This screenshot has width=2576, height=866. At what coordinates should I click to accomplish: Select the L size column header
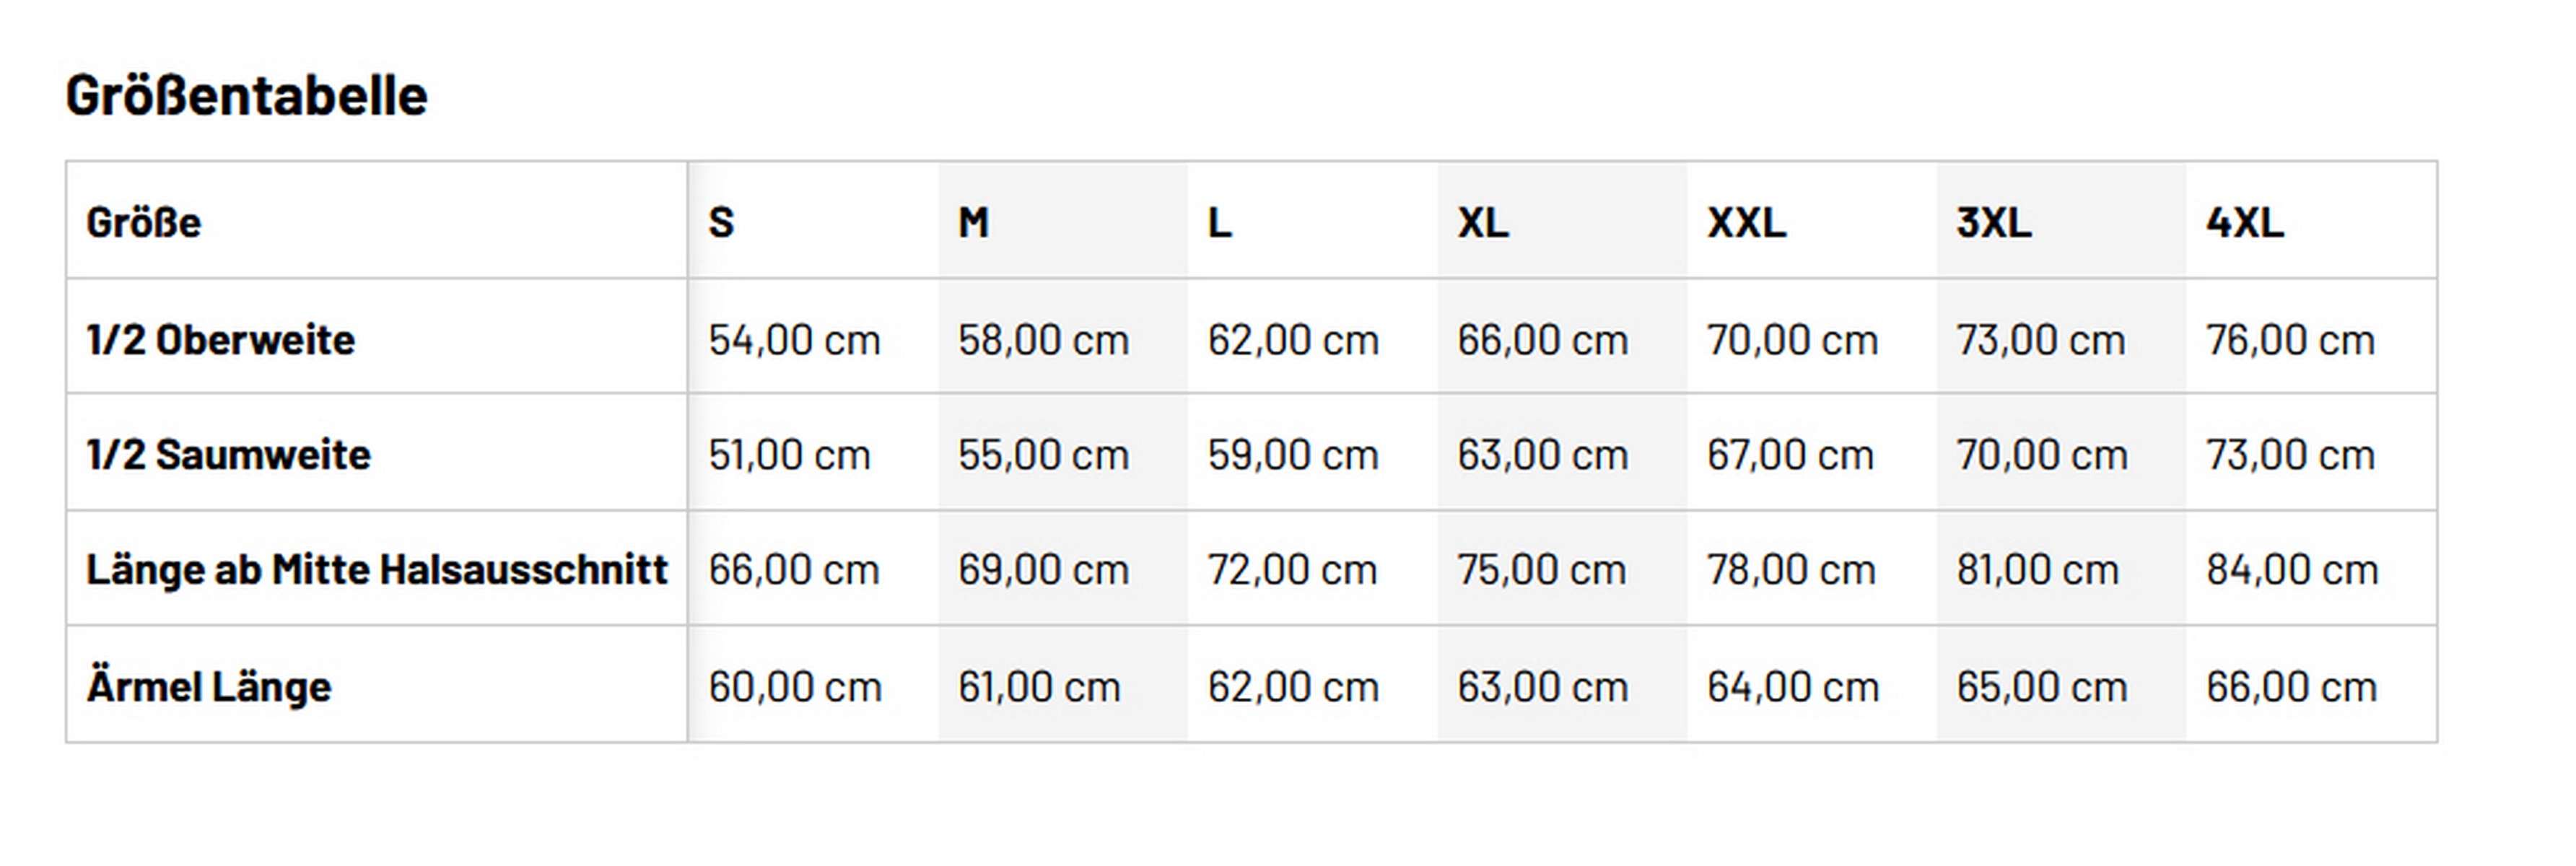(1219, 222)
